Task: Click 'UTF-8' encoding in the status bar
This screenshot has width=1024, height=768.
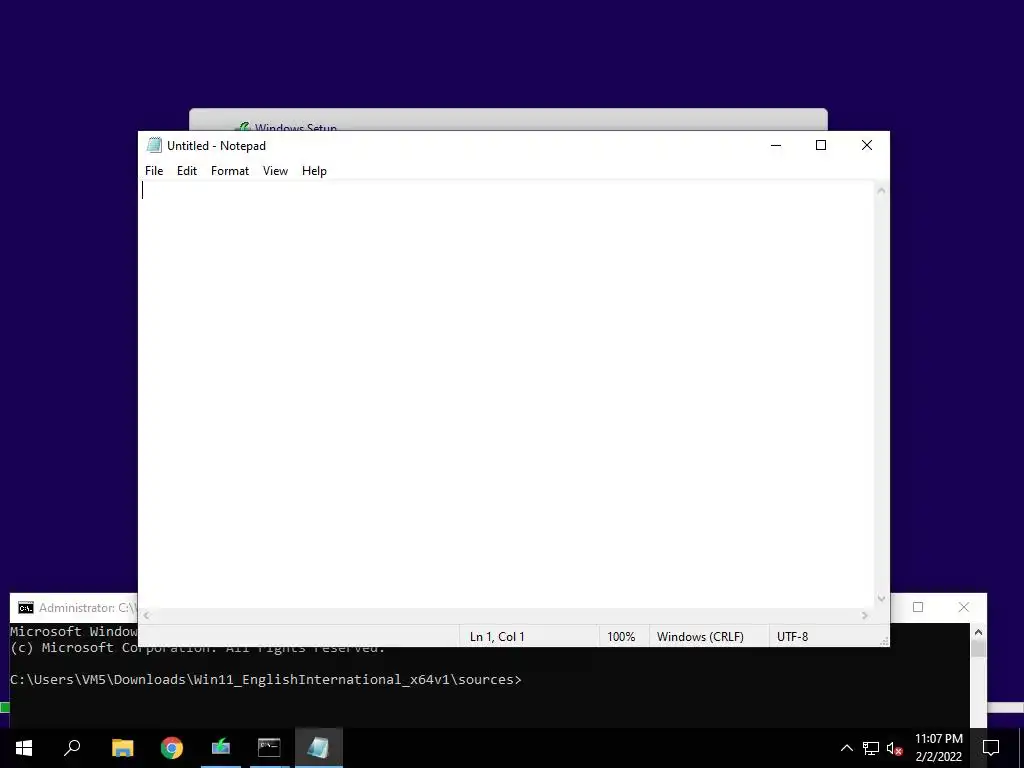Action: point(792,637)
